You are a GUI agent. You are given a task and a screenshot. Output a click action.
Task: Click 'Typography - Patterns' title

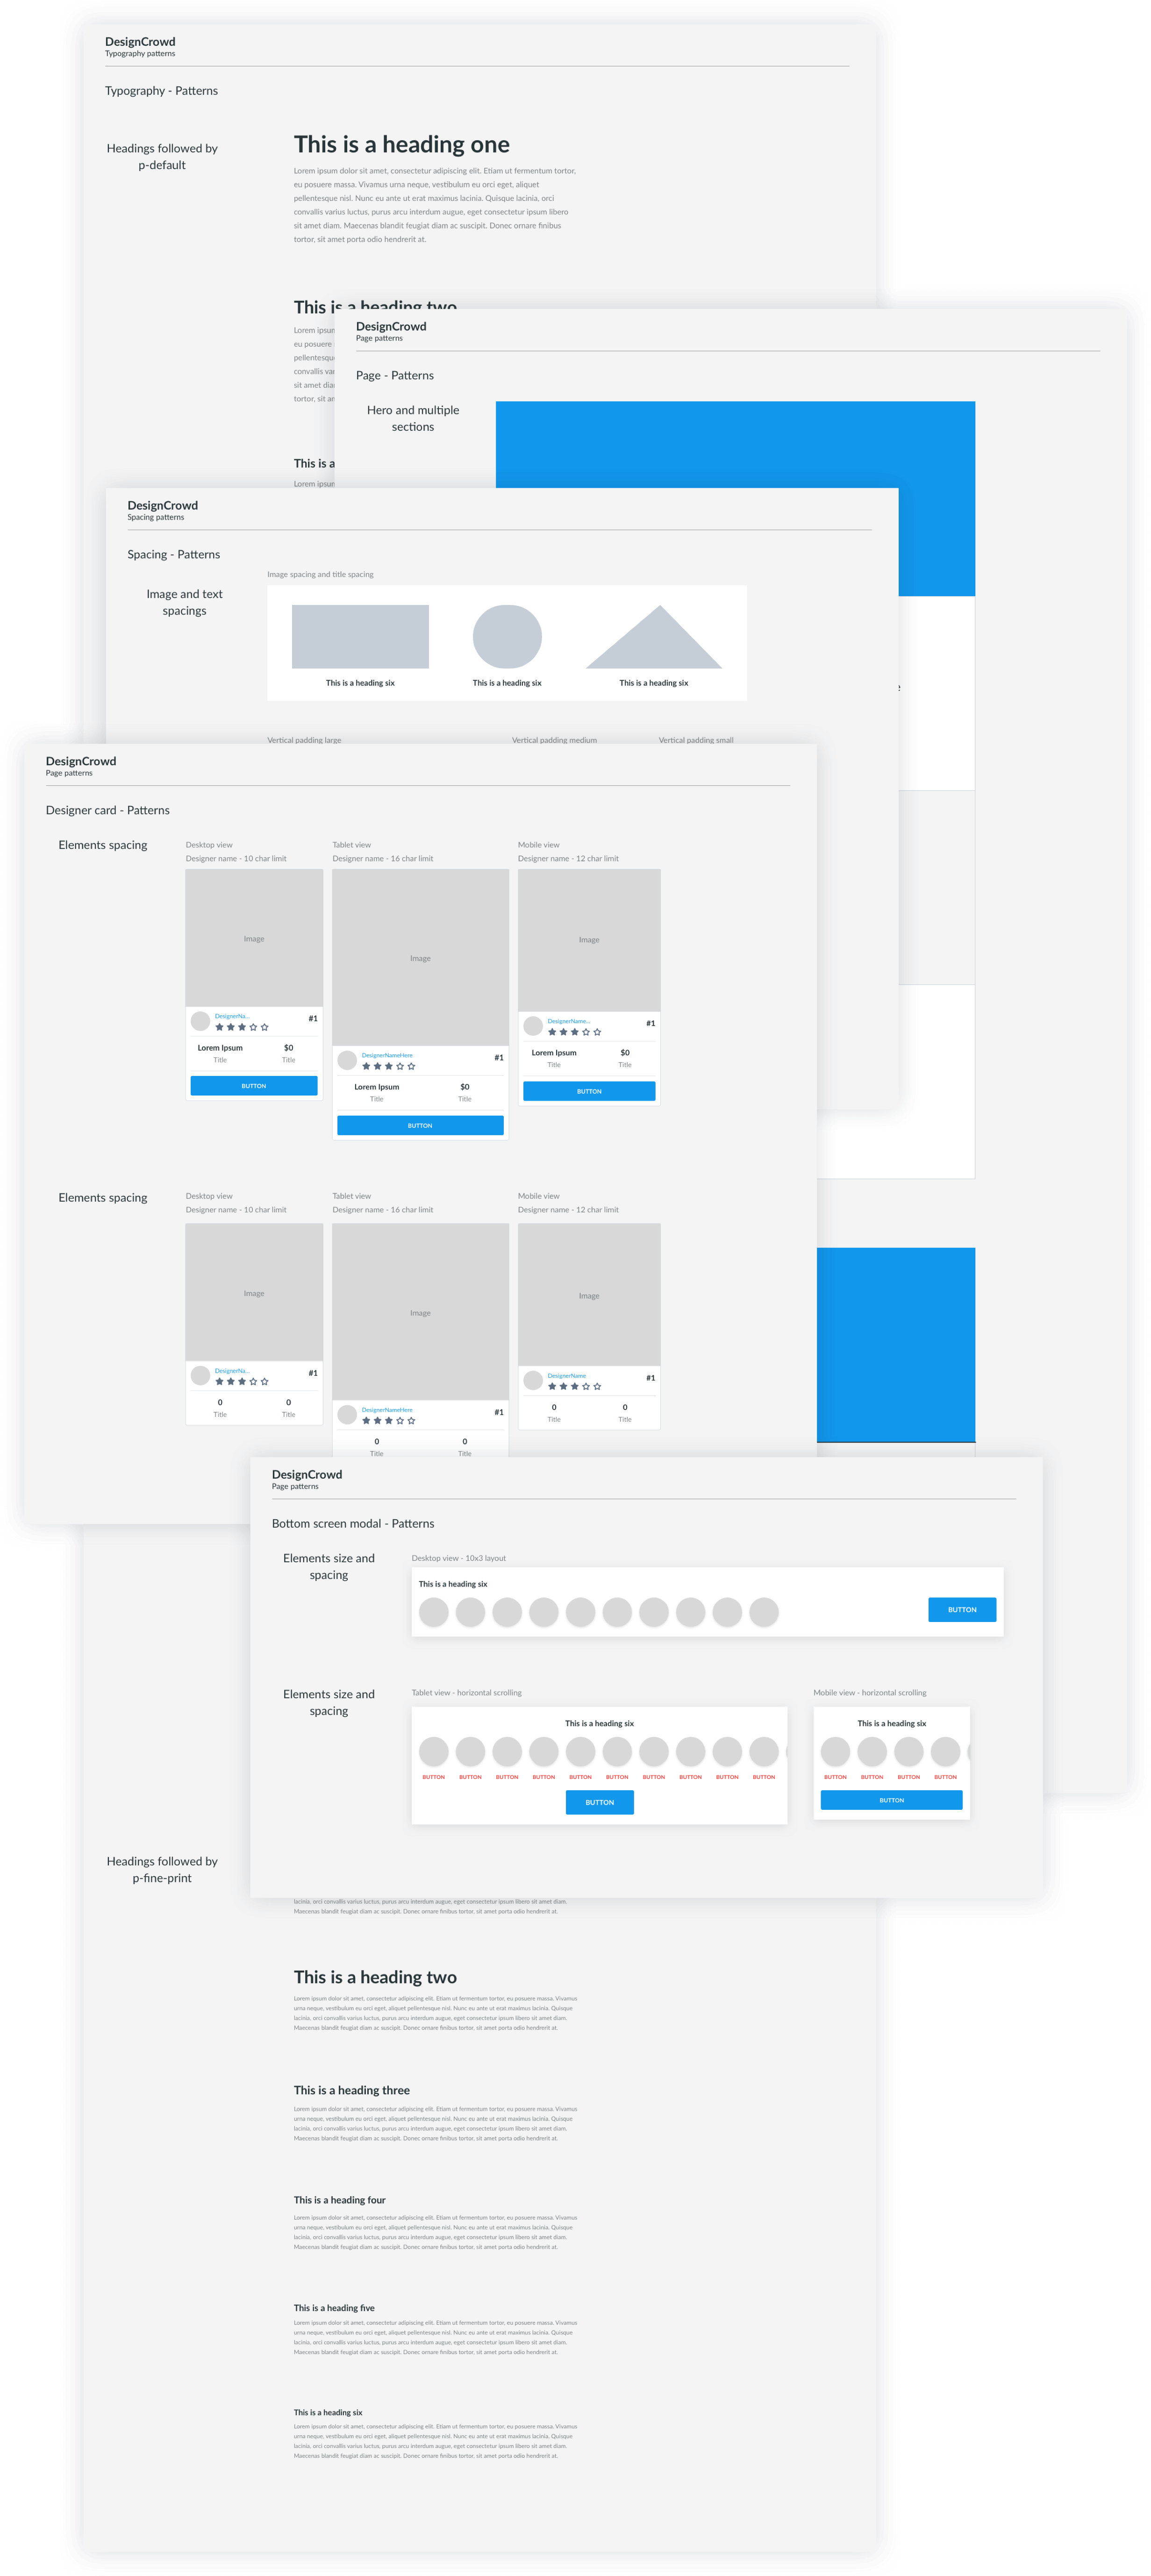click(161, 91)
